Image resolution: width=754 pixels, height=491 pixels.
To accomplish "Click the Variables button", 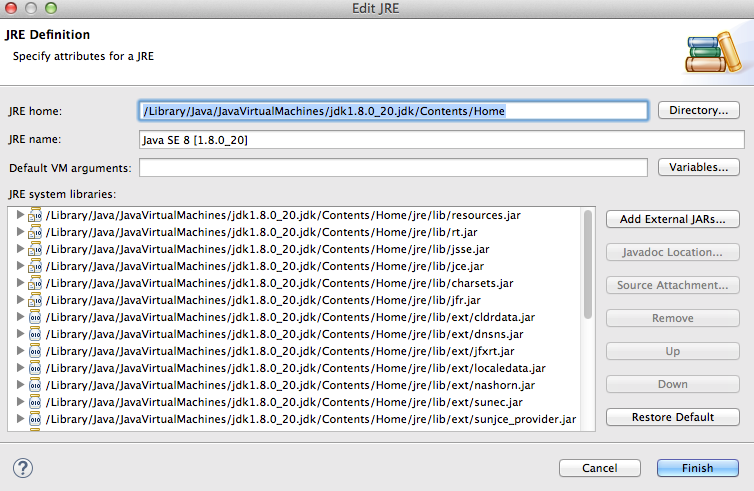I will [699, 167].
